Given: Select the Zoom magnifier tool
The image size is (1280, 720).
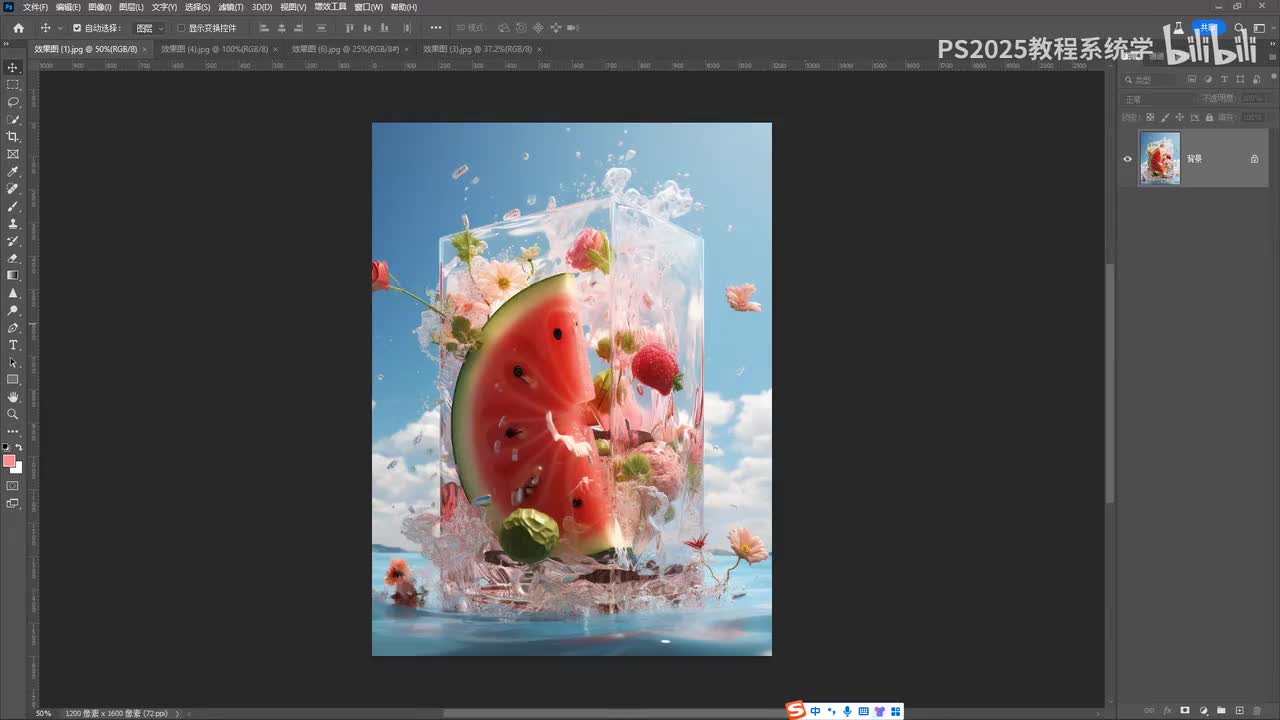Looking at the screenshot, I should tap(13, 414).
